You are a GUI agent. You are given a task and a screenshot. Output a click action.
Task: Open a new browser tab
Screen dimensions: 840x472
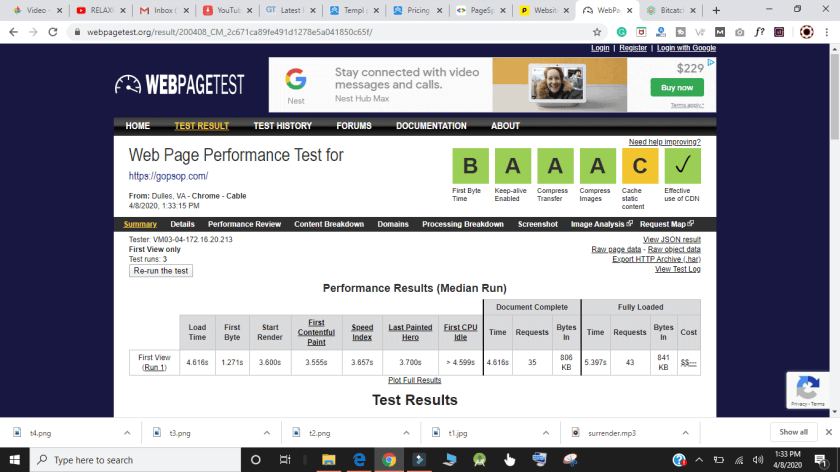click(x=716, y=10)
